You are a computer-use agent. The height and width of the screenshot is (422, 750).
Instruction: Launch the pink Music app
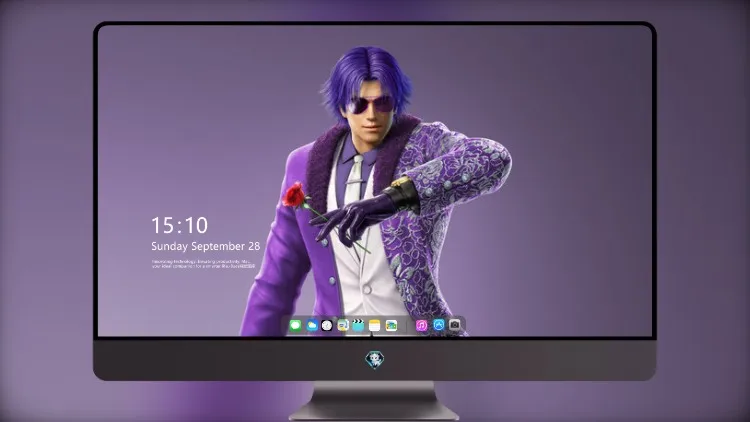click(x=421, y=325)
